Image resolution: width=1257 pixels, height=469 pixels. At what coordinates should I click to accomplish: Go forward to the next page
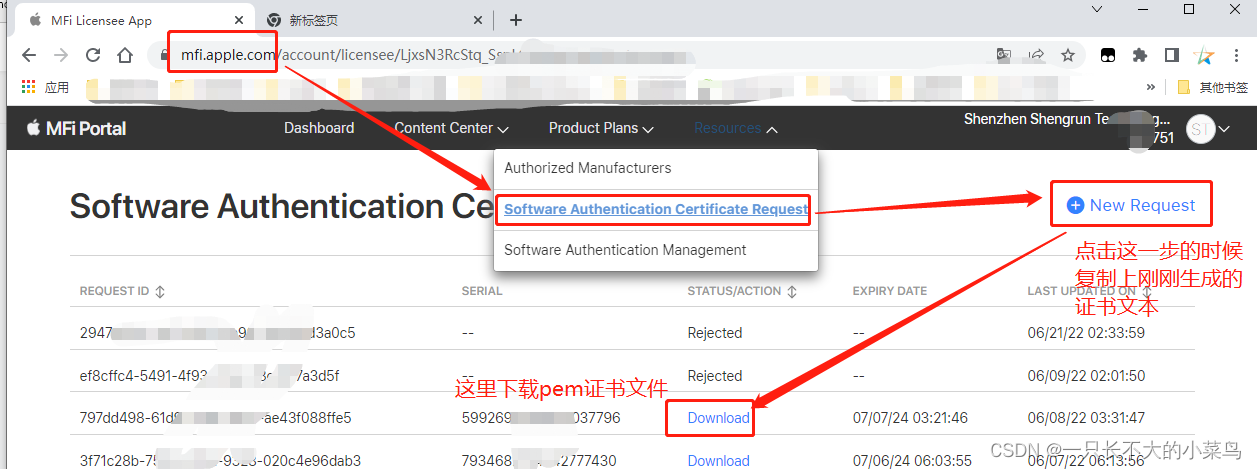click(60, 55)
